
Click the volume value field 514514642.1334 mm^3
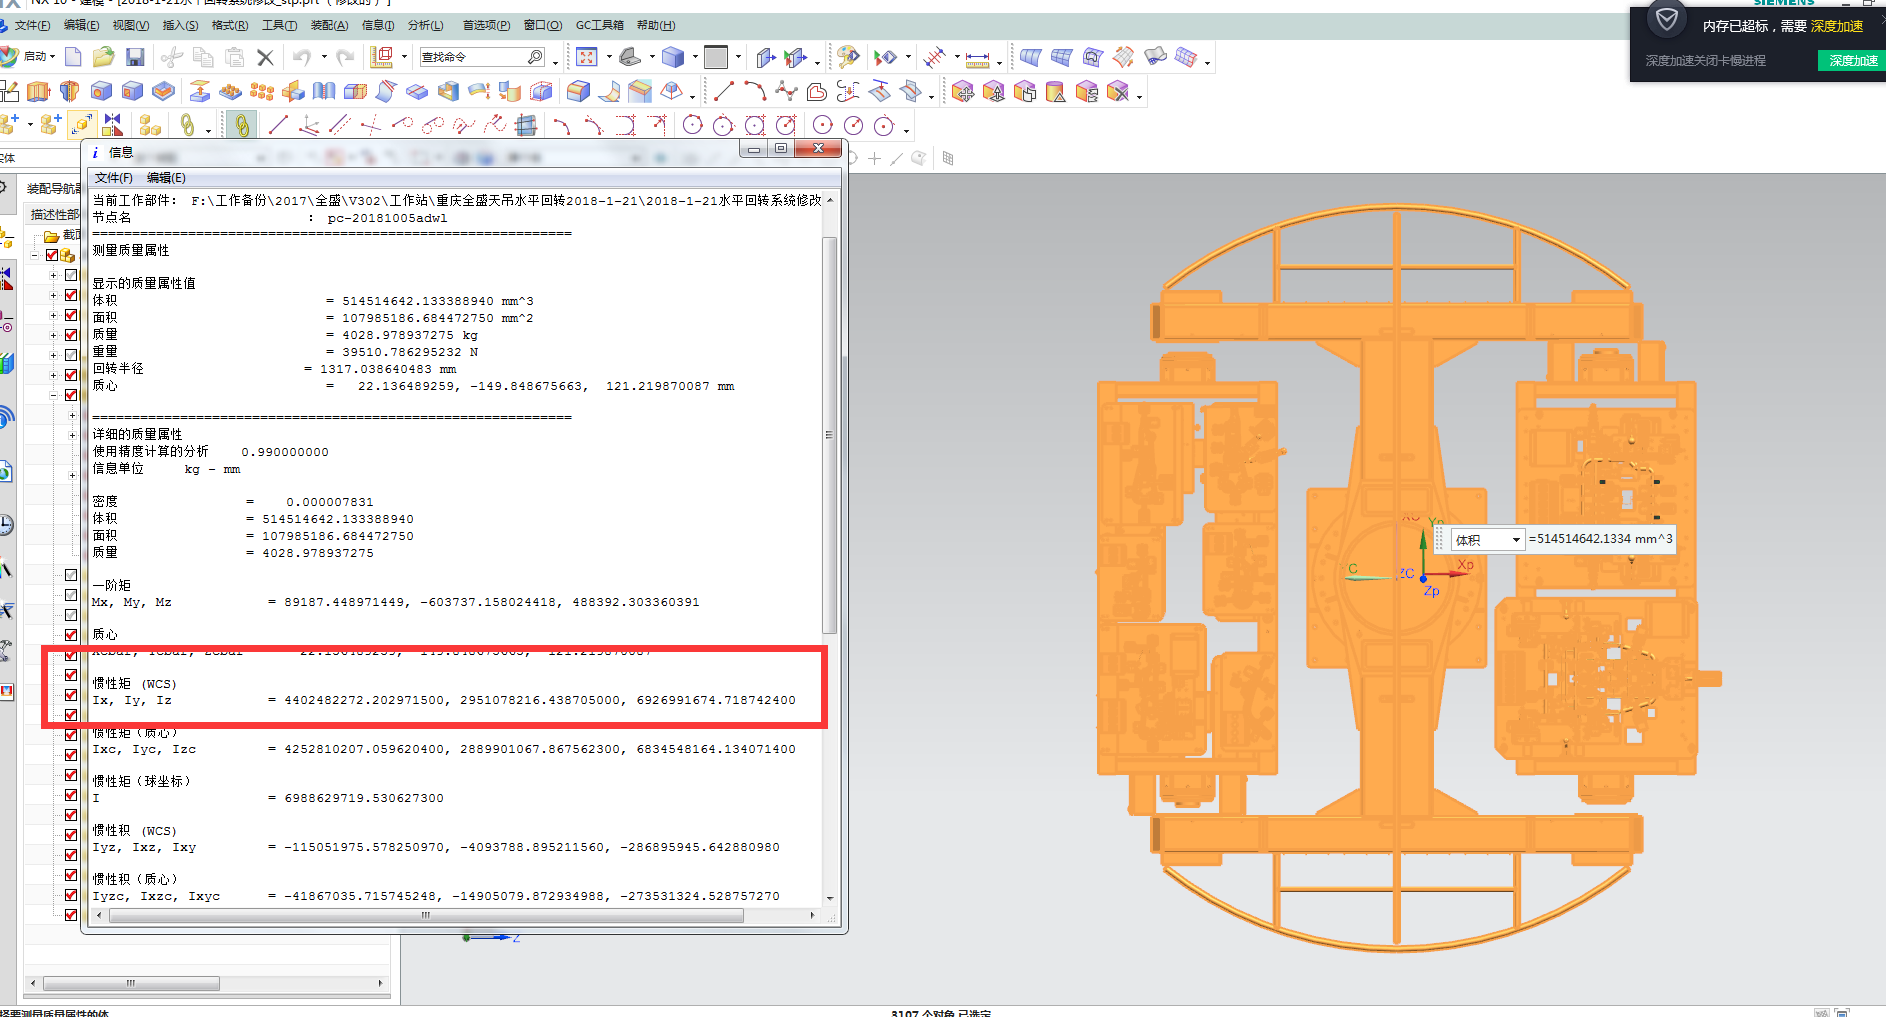click(1600, 539)
